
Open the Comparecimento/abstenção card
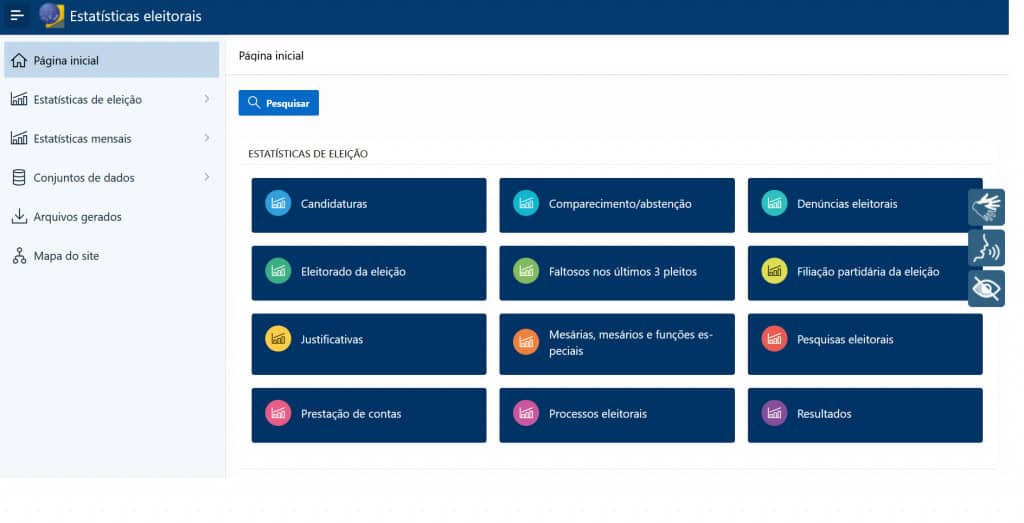tap(617, 205)
